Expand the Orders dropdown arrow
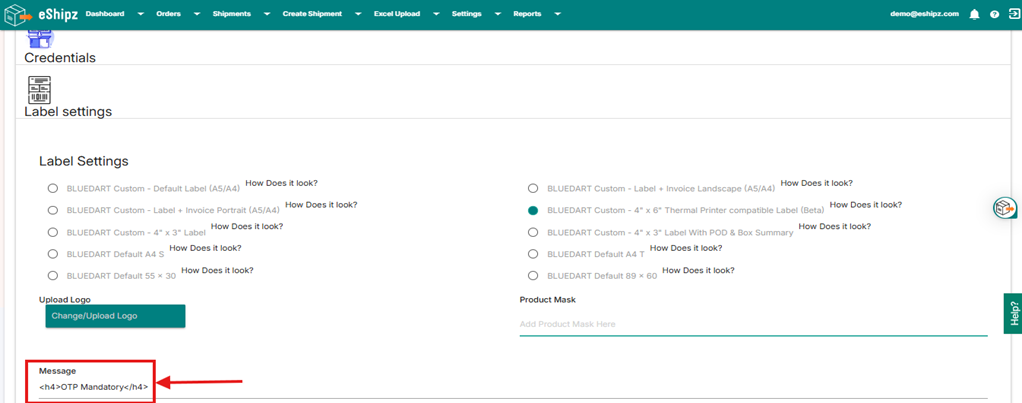This screenshot has height=403, width=1022. [x=197, y=14]
